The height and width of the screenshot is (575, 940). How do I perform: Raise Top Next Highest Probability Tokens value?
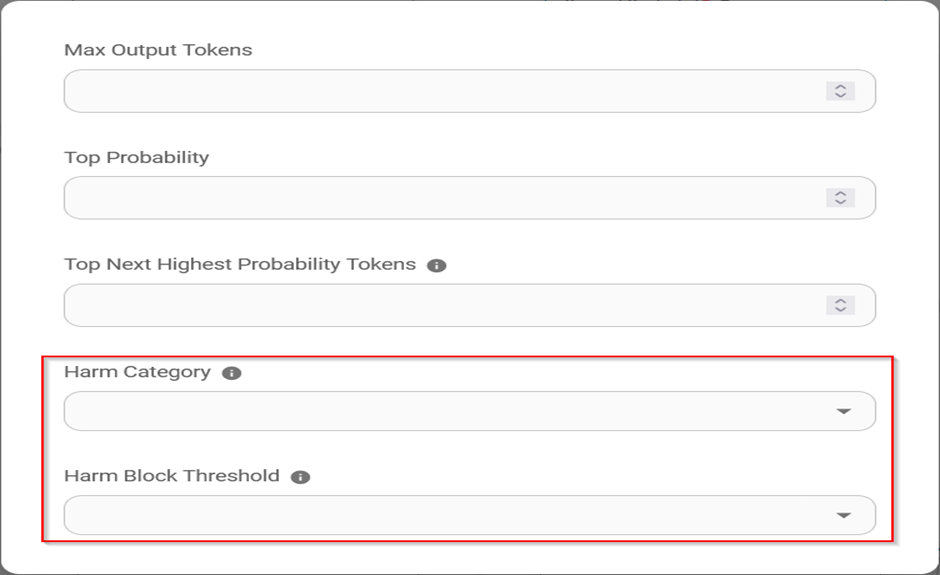tap(841, 300)
